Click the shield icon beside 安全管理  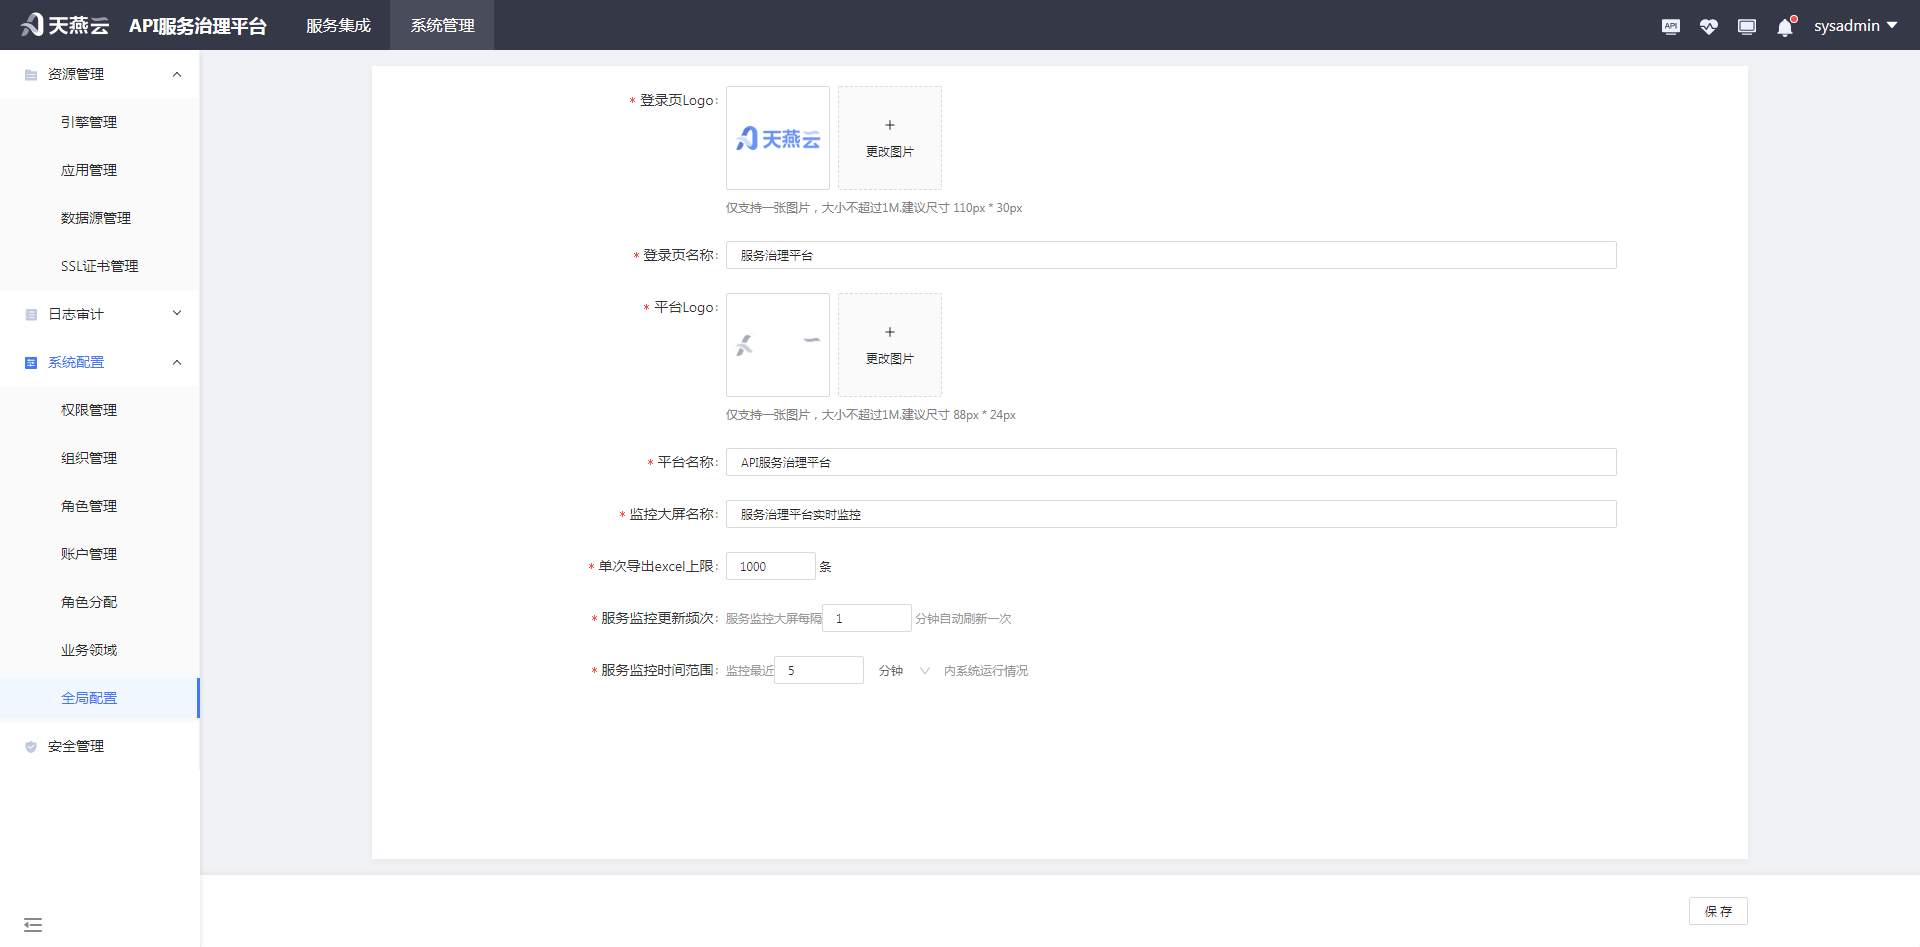[30, 746]
